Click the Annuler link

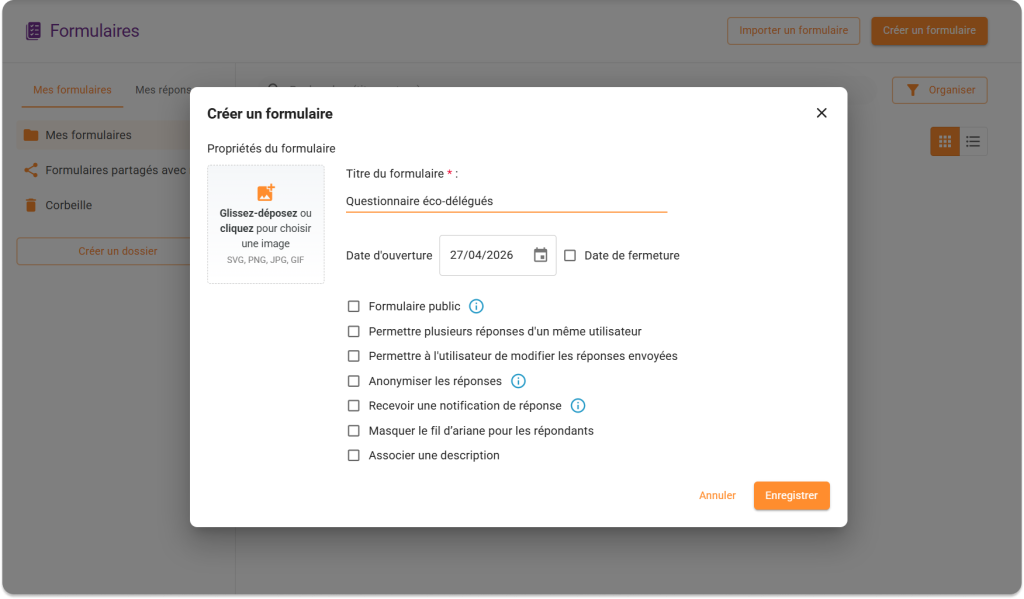[717, 496]
